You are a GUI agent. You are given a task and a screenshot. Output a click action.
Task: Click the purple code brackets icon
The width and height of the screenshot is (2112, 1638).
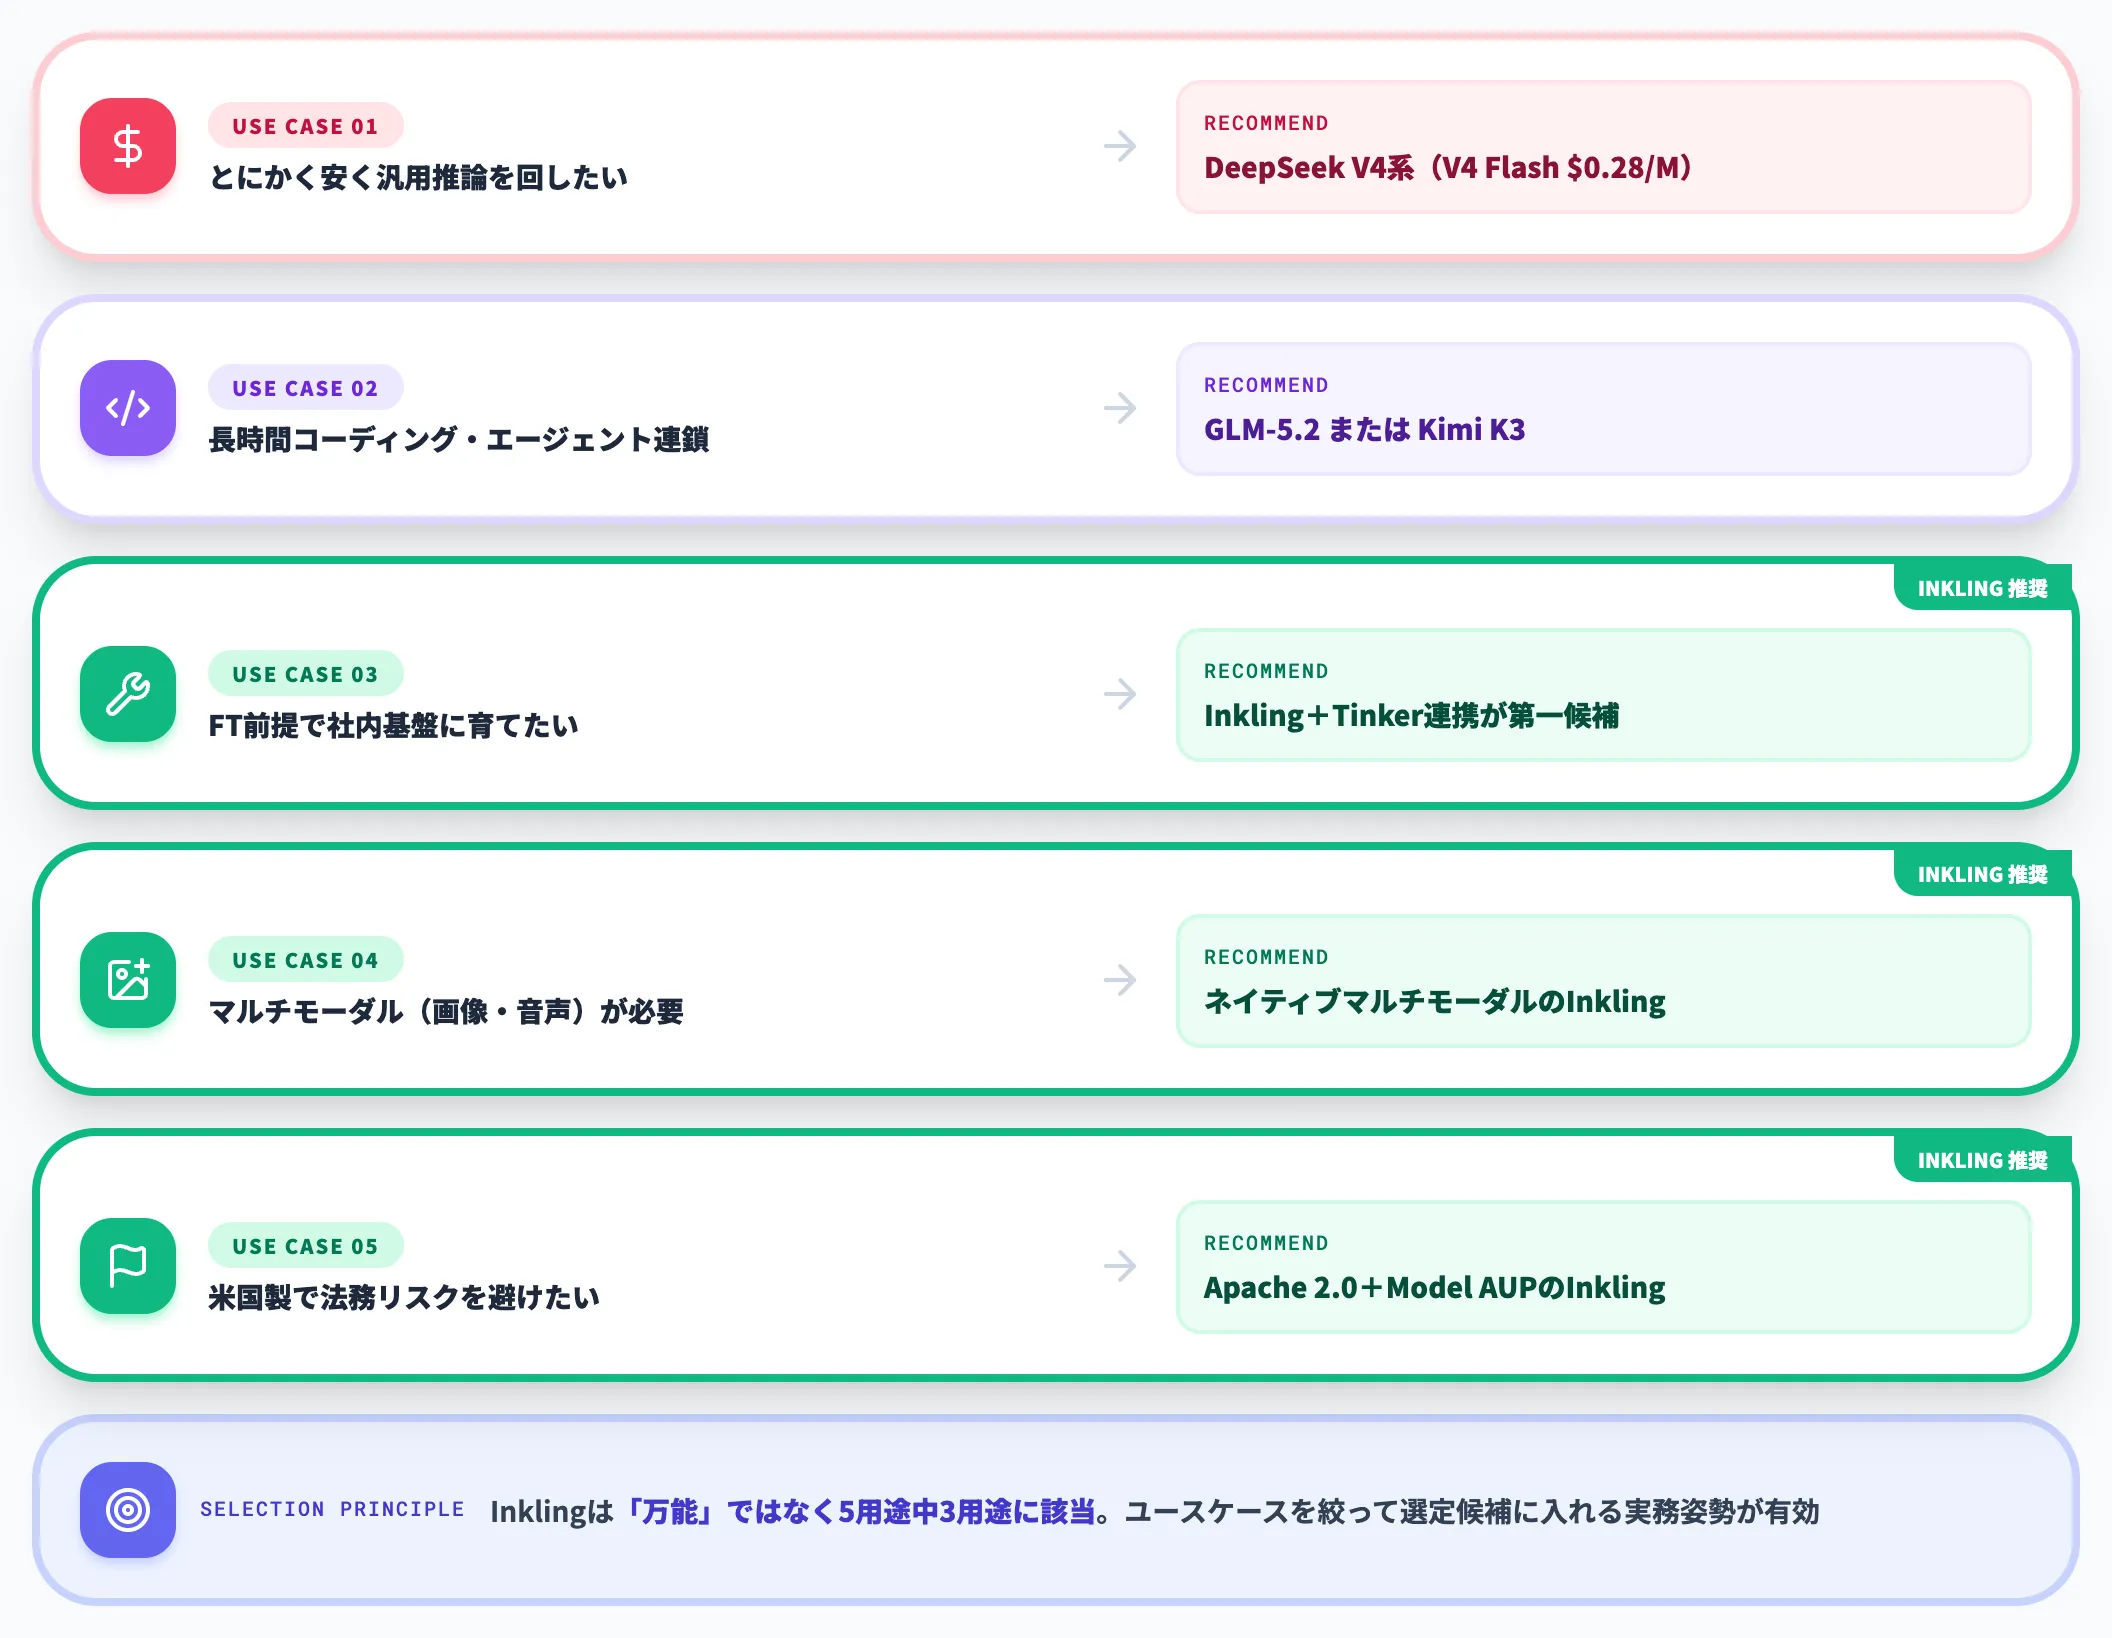coord(128,408)
